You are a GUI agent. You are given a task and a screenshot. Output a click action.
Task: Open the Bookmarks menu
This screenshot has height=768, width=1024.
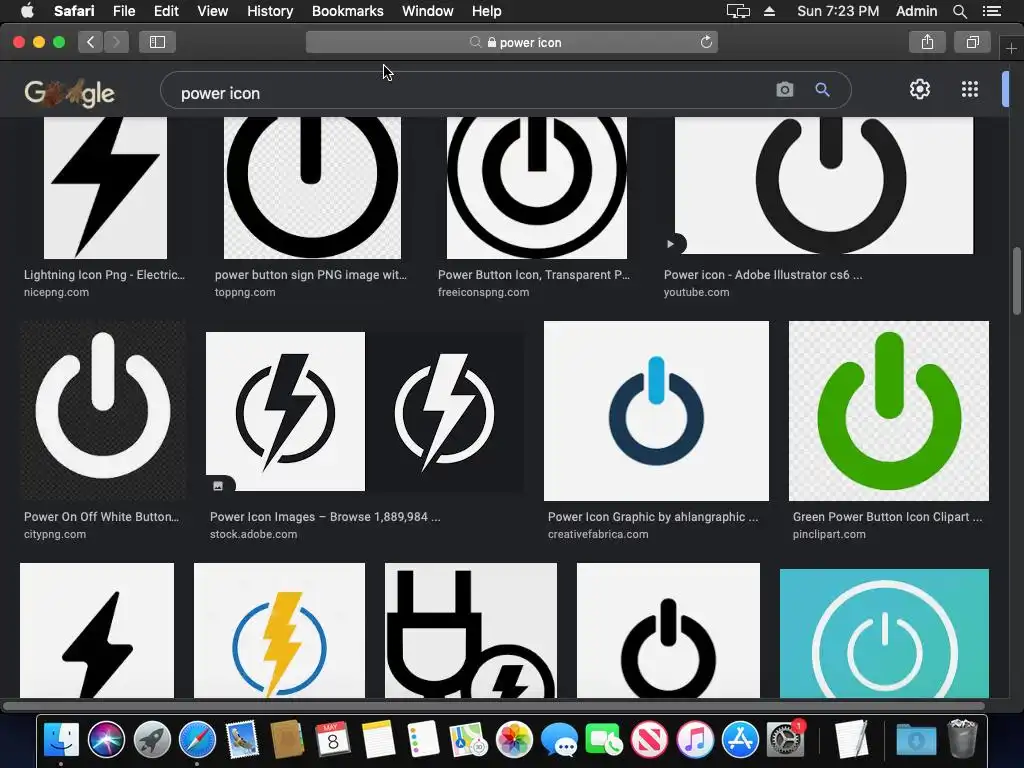(347, 11)
